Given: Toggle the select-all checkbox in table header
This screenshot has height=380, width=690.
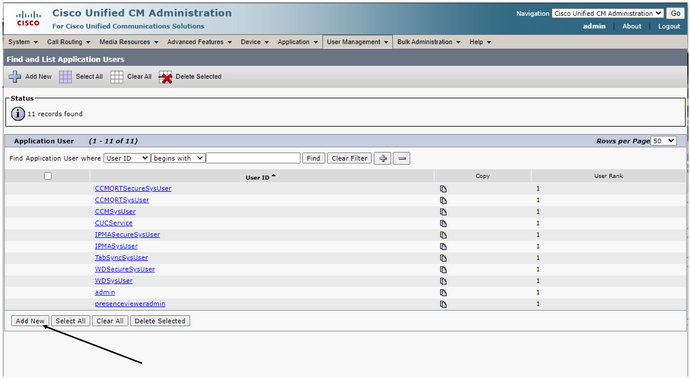Looking at the screenshot, I should [48, 176].
